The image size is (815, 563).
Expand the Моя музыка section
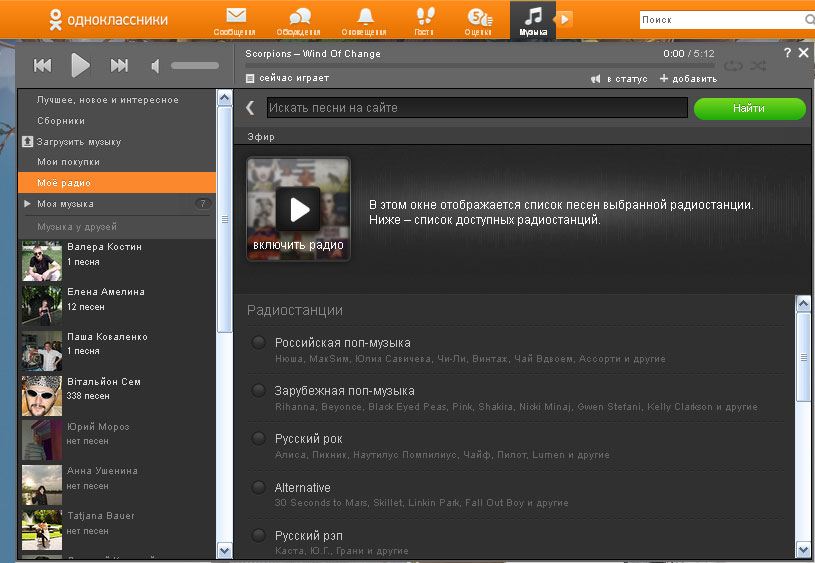pyautogui.click(x=28, y=204)
